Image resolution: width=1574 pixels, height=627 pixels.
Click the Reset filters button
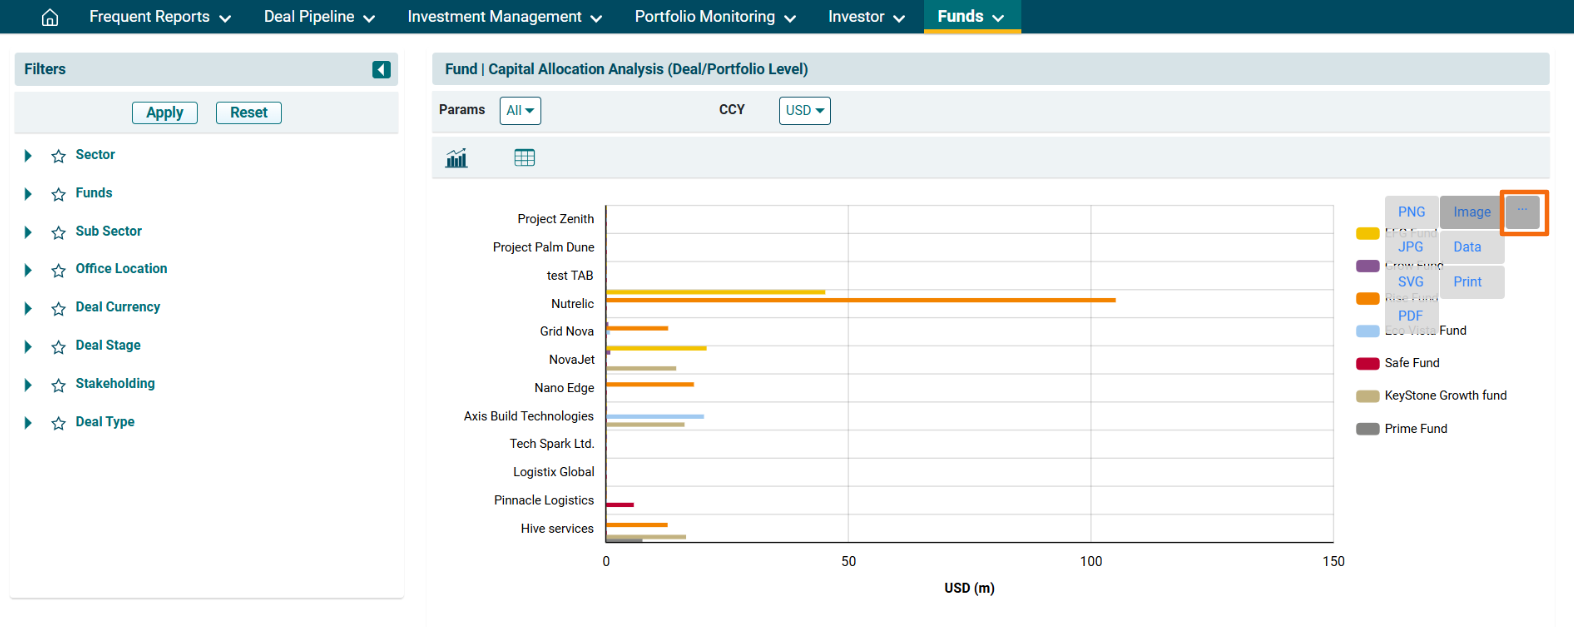[x=249, y=113]
